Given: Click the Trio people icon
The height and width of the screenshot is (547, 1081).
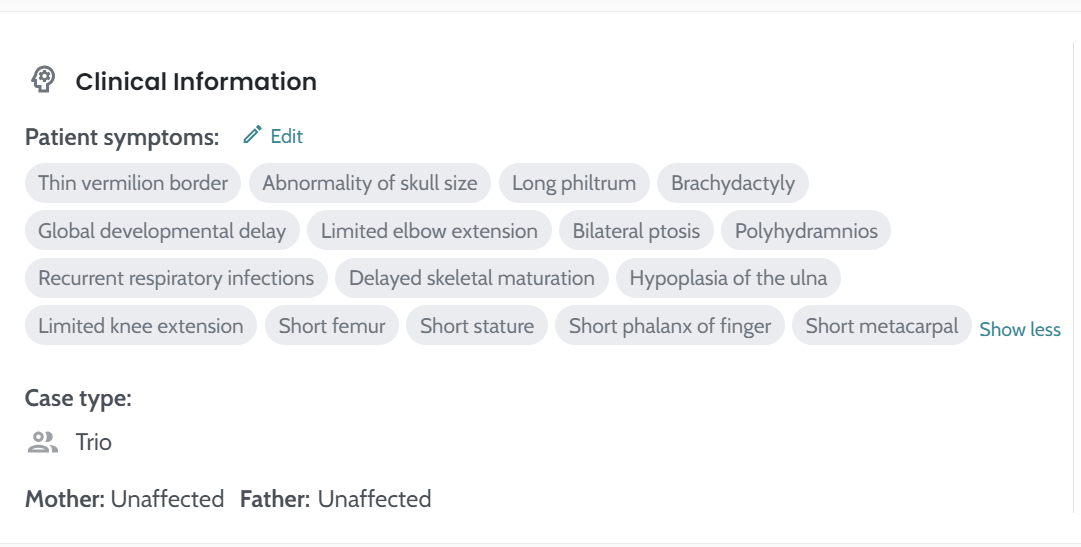Looking at the screenshot, I should click(43, 442).
